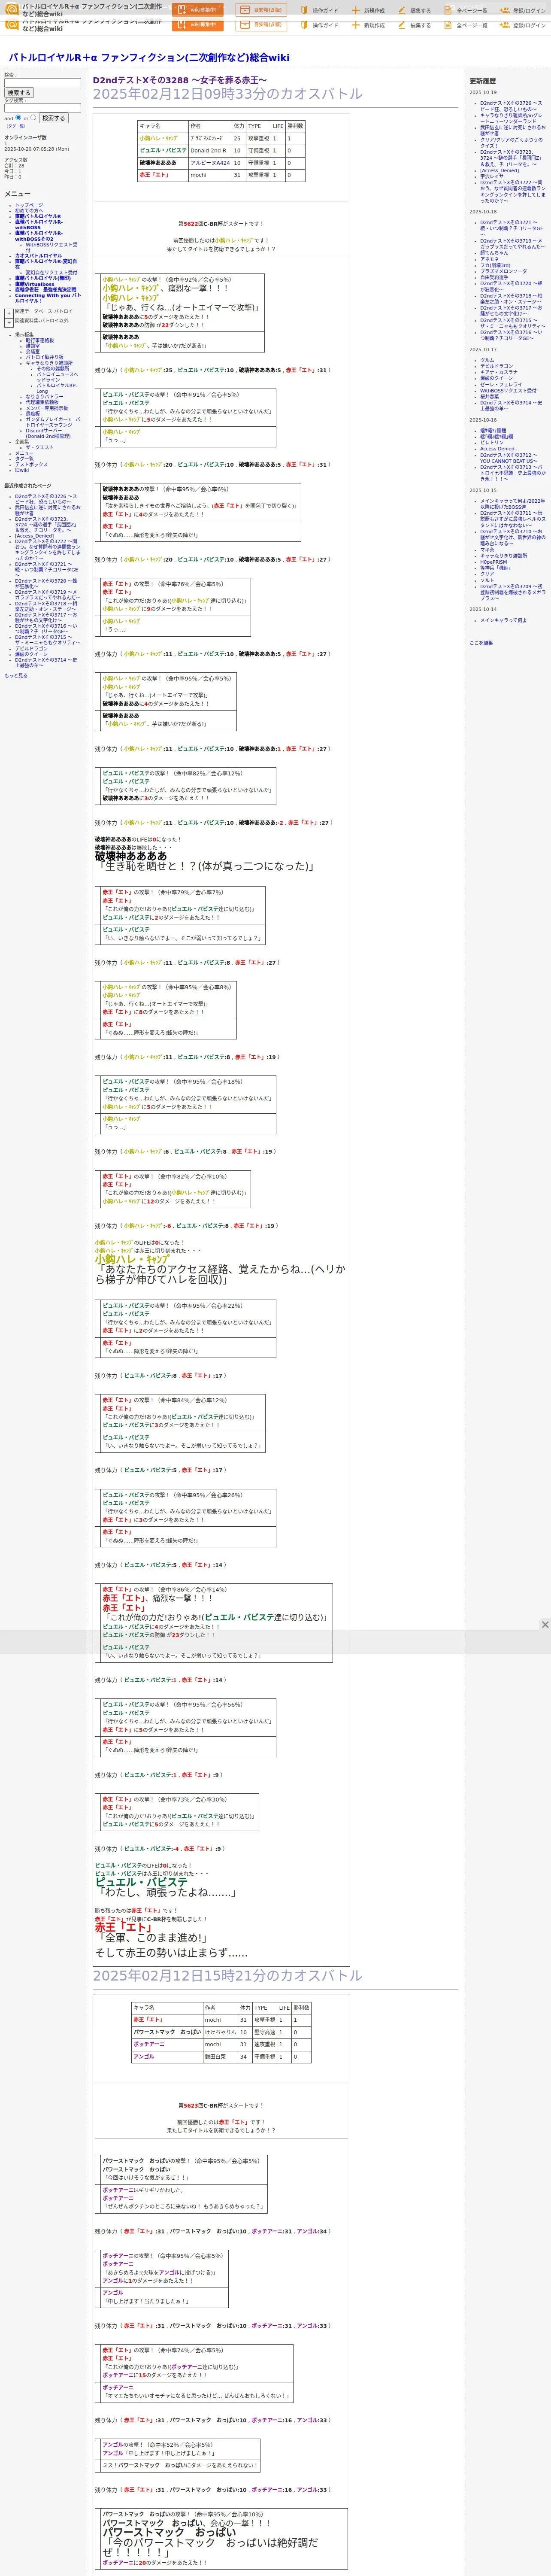Click 検索する button next to the or radio
The width and height of the screenshot is (551, 2576).
coord(53,118)
